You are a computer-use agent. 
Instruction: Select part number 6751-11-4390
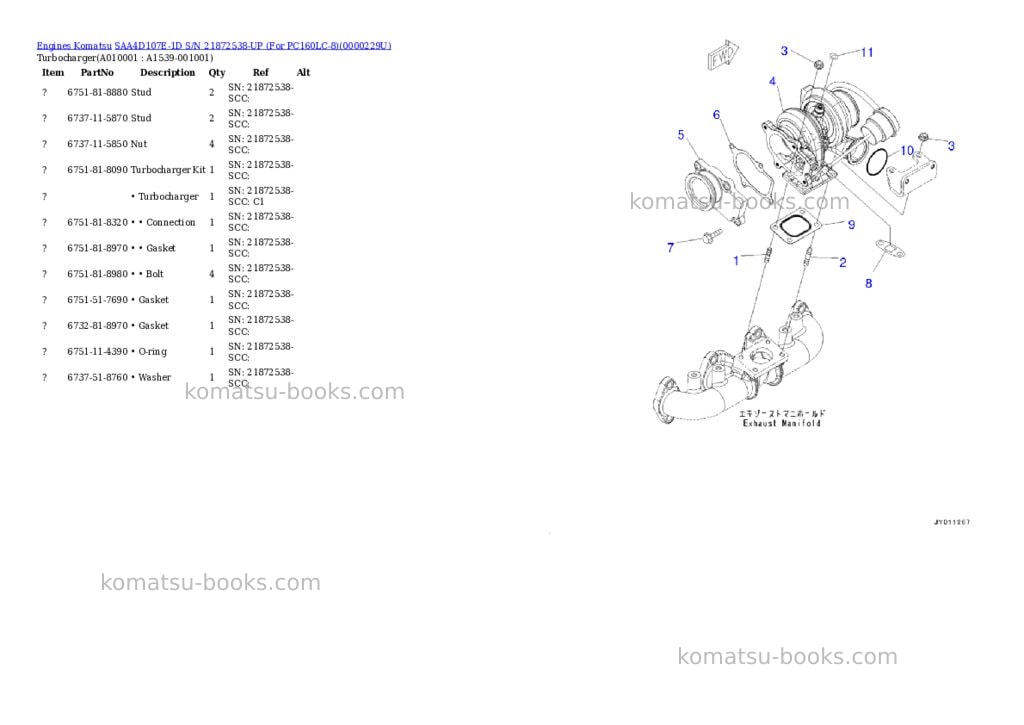click(97, 351)
